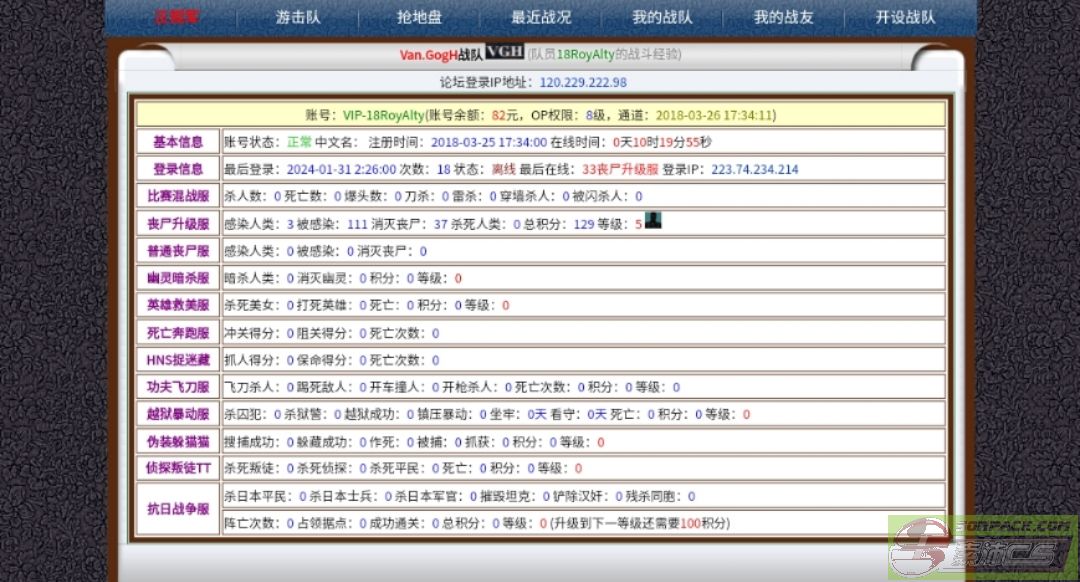Open the 比赛混战服 server label
Screen dimensions: 1080x582
point(178,196)
